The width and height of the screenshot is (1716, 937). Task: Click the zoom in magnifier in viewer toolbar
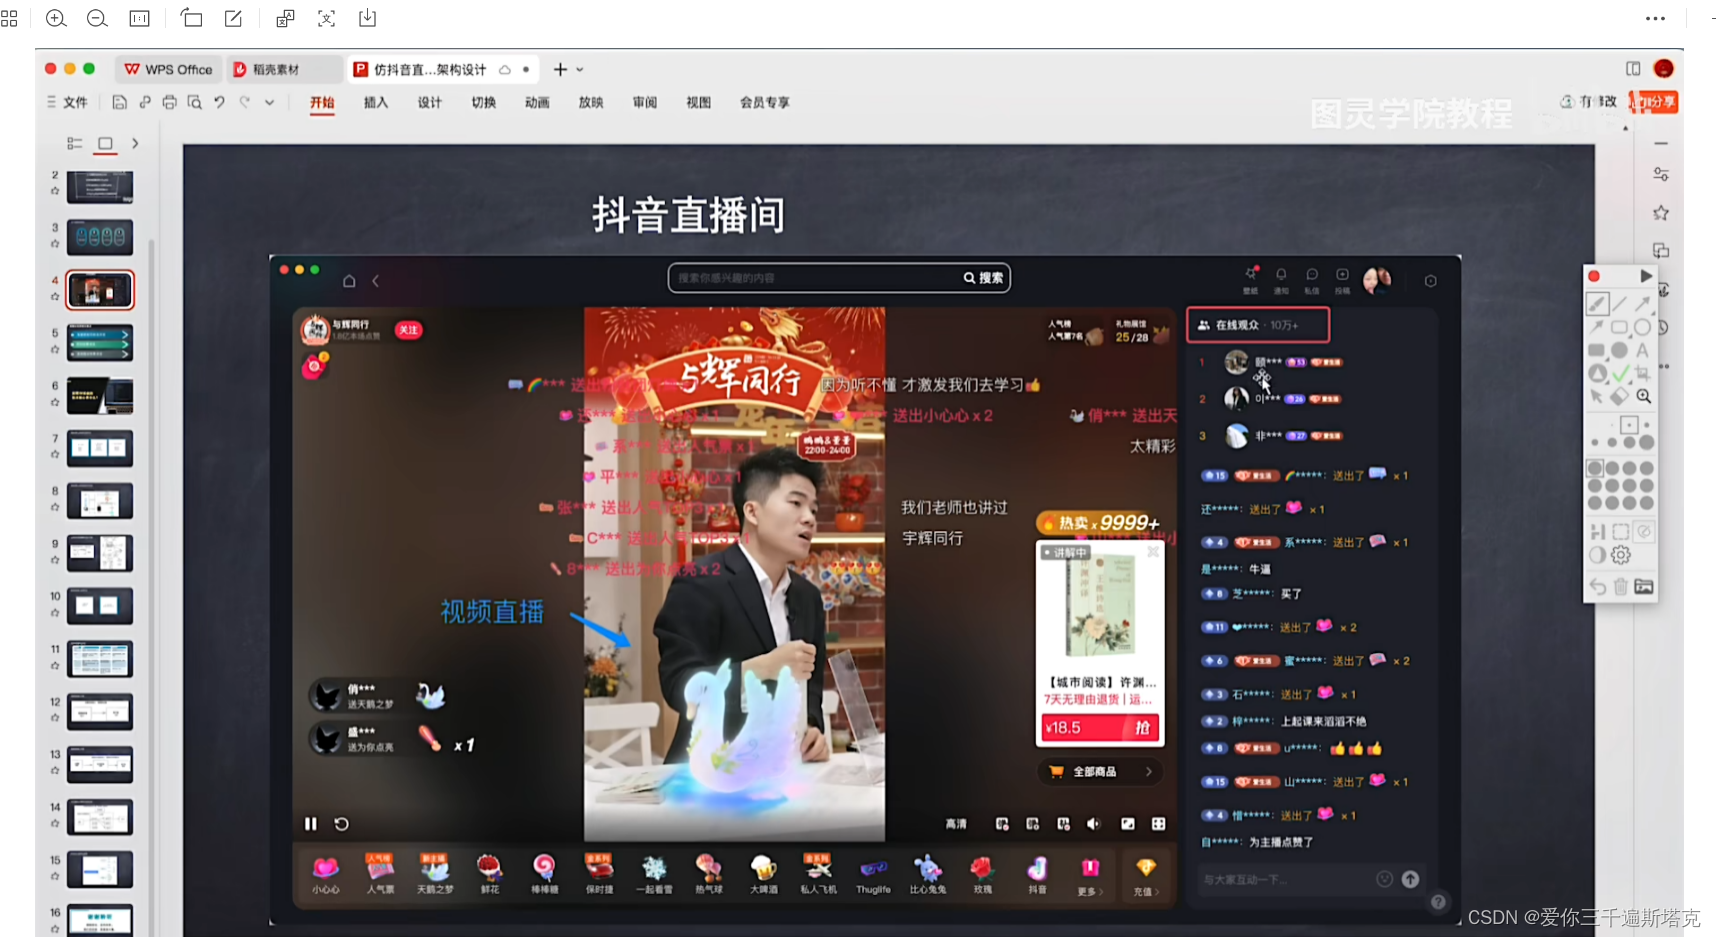pyautogui.click(x=56, y=18)
